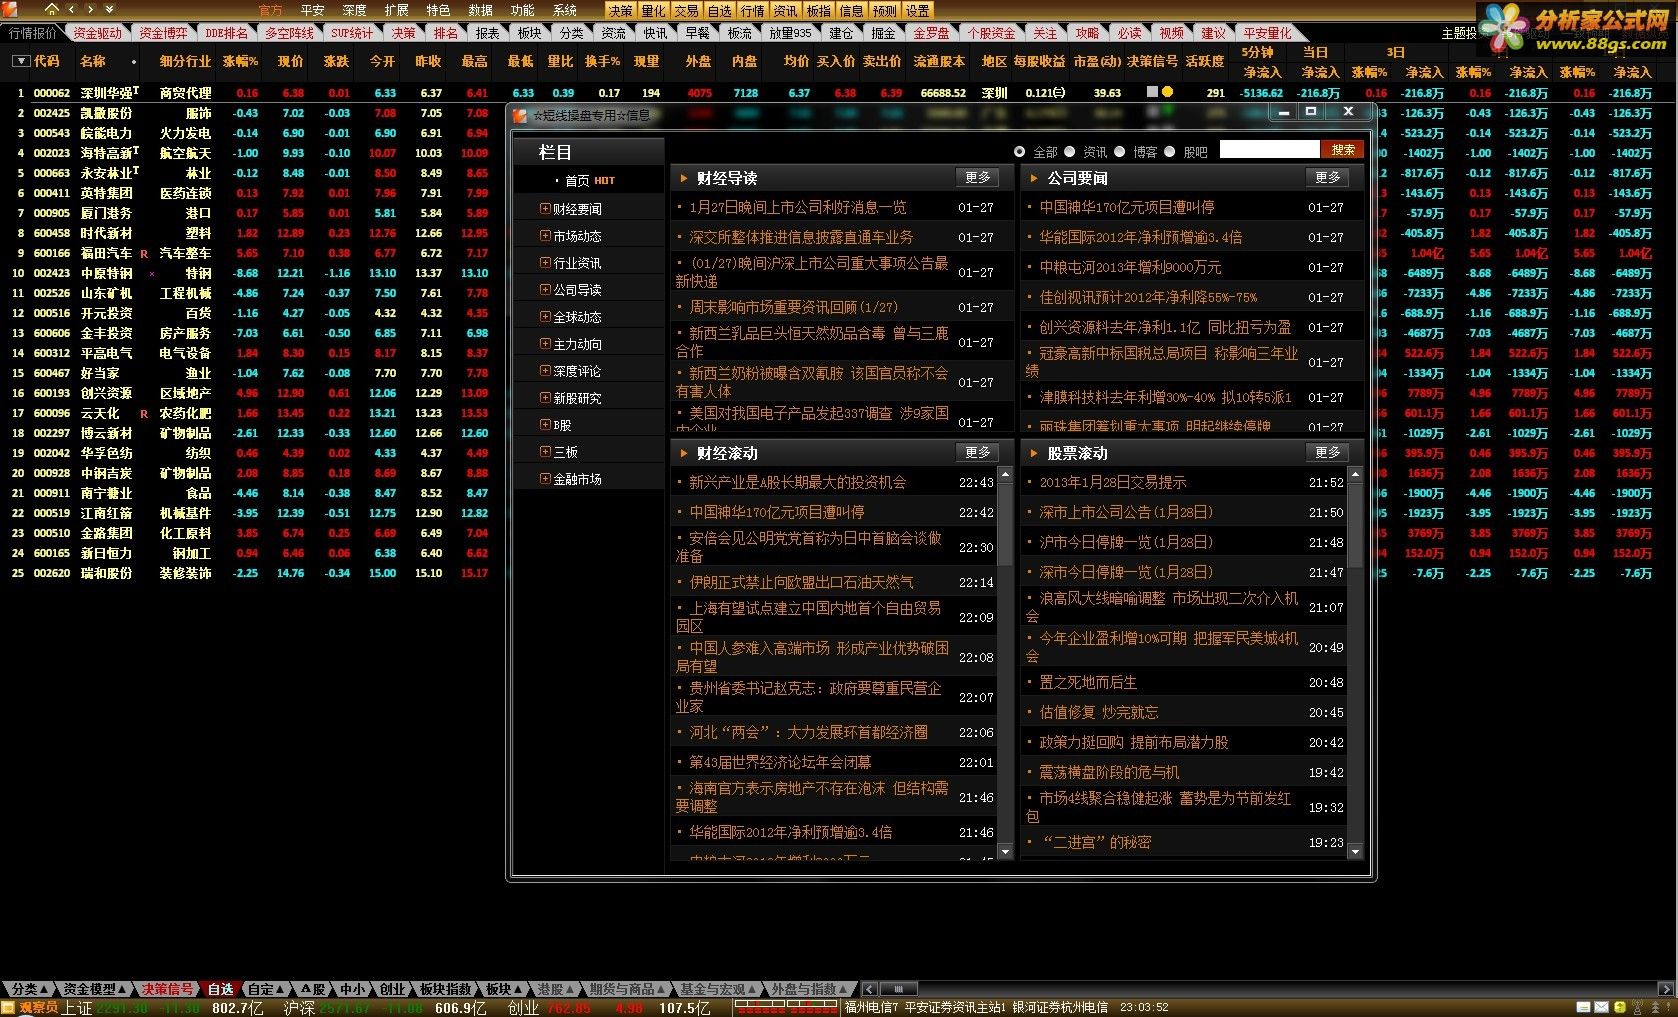Select the 全部 radio button
The image size is (1678, 1017).
(x=1019, y=152)
